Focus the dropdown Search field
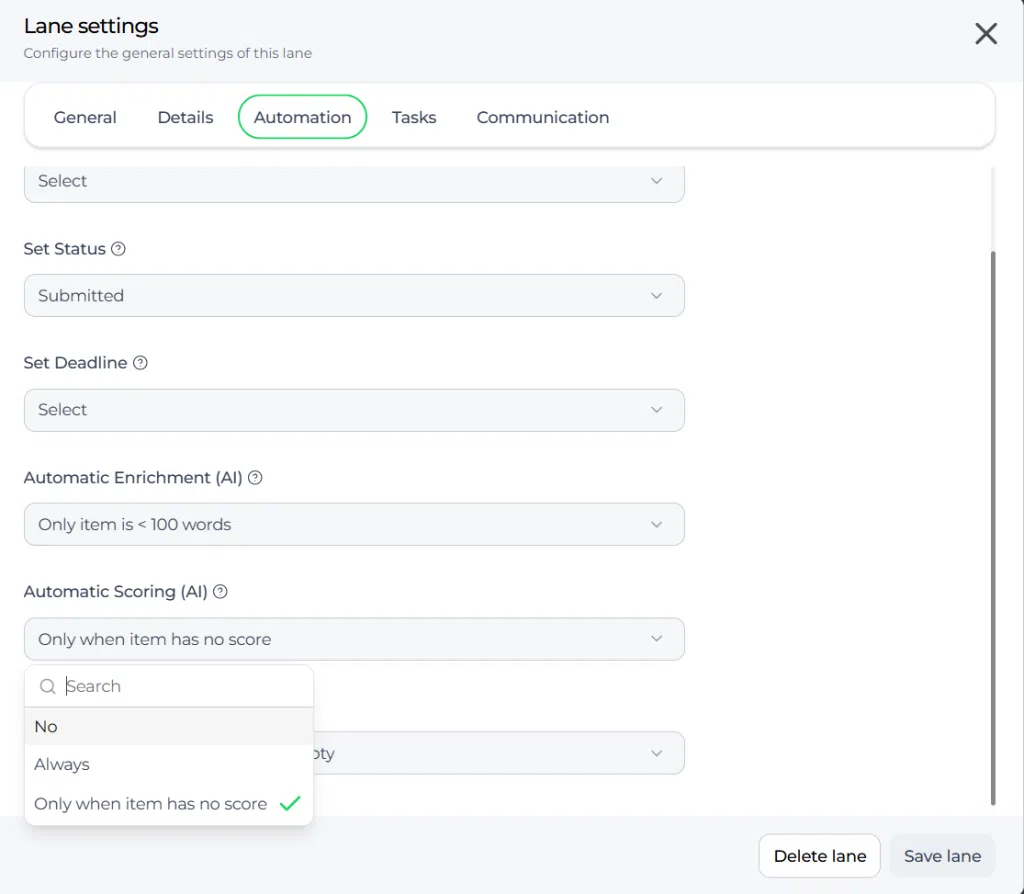Viewport: 1024px width, 894px height. click(169, 686)
